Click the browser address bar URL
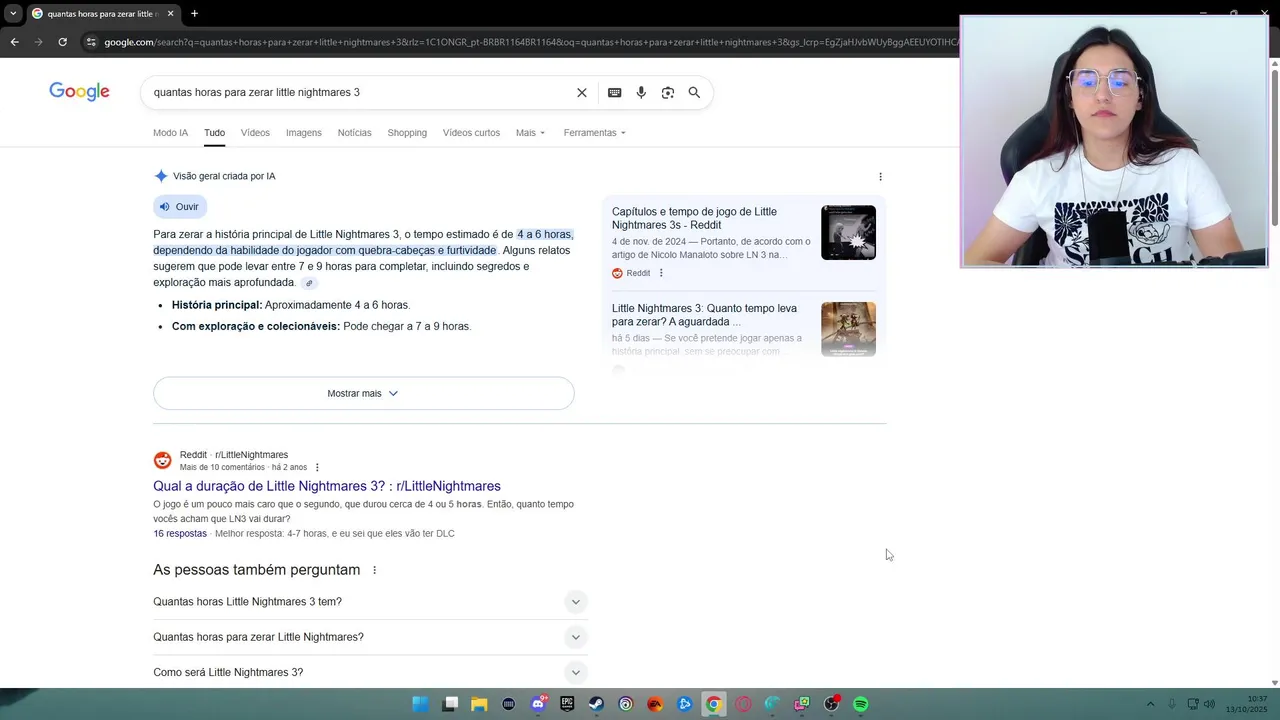 click(x=530, y=42)
